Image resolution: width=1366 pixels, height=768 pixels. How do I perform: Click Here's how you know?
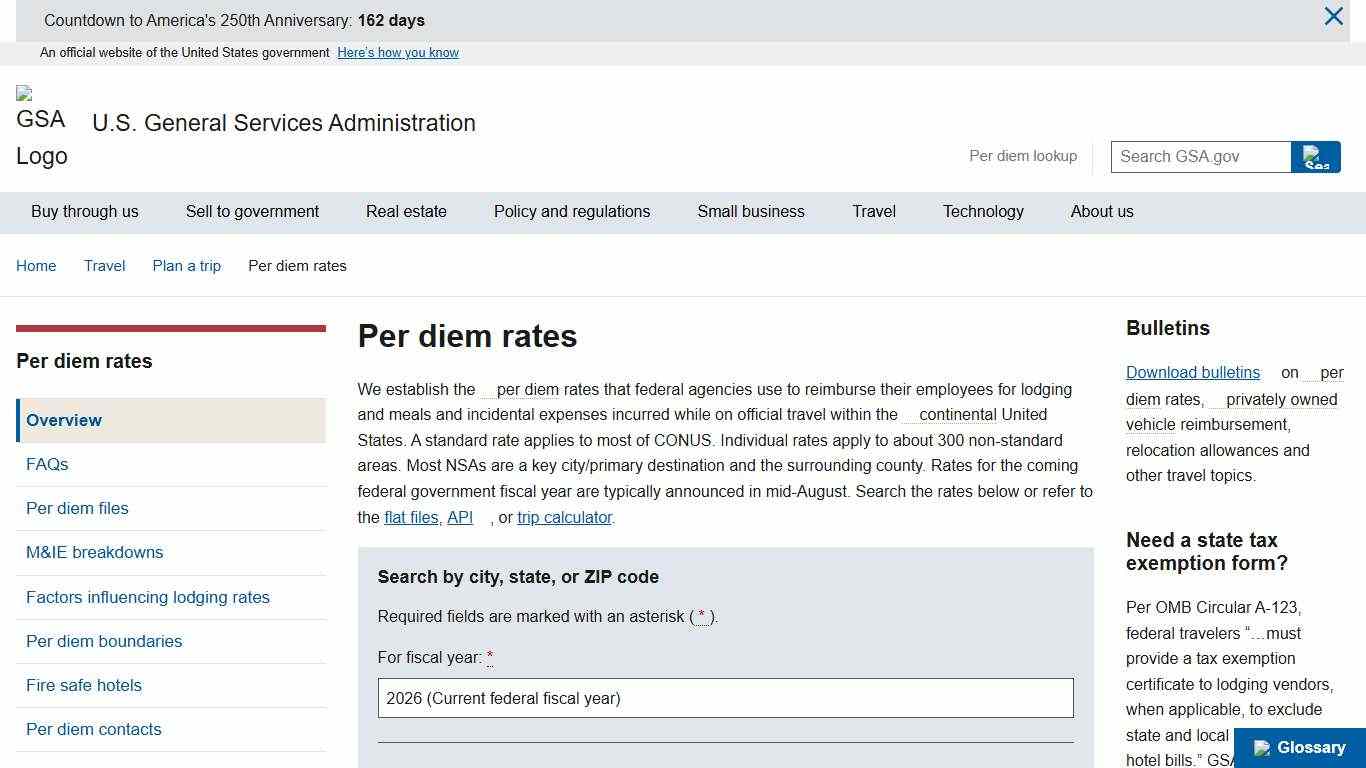[x=397, y=52]
